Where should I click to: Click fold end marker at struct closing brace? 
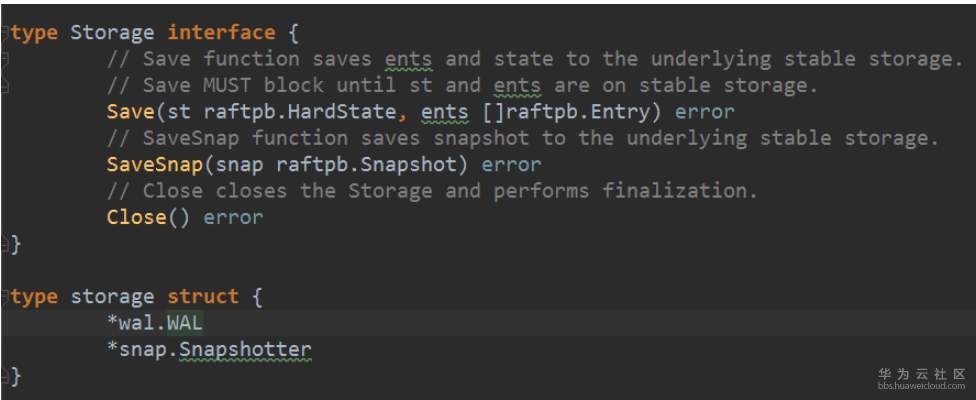[x=5, y=376]
